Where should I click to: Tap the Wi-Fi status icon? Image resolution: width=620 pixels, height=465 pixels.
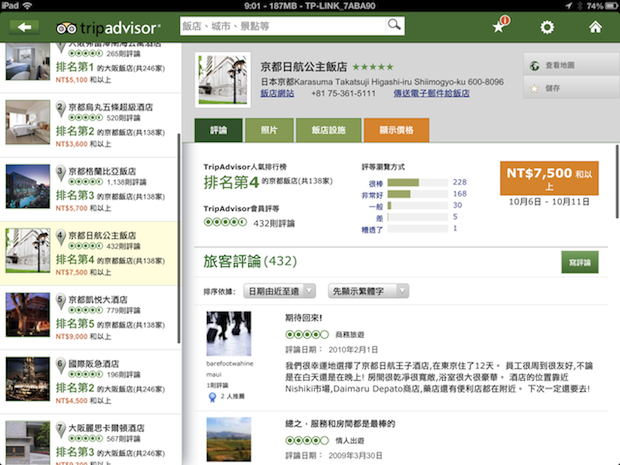click(27, 6)
